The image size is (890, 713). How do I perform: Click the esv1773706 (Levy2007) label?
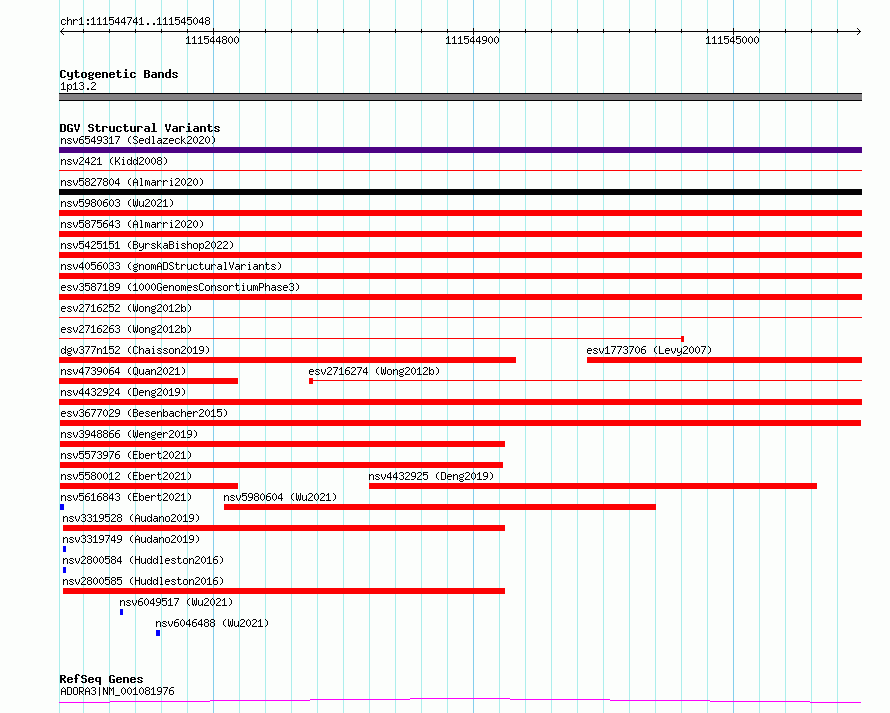pos(649,350)
